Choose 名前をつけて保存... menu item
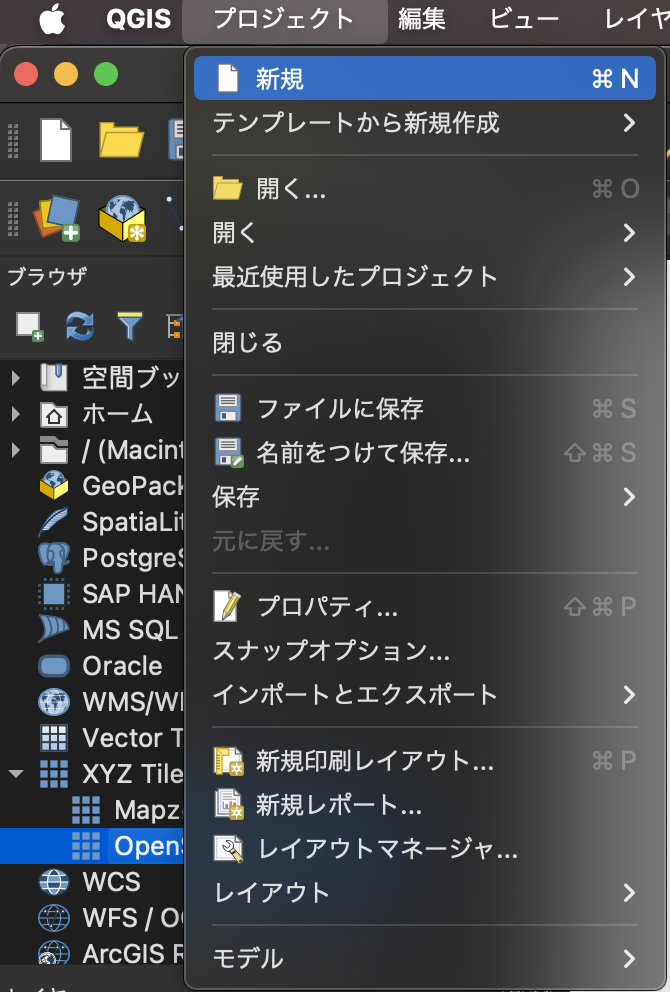 coord(425,452)
